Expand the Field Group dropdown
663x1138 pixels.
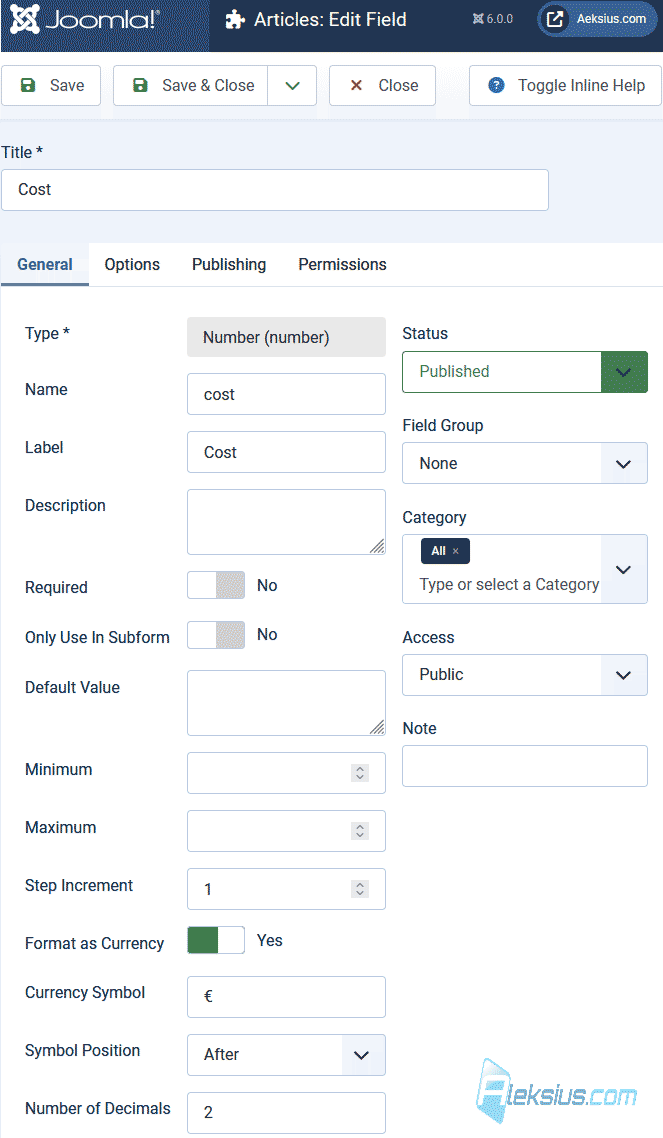tap(524, 463)
